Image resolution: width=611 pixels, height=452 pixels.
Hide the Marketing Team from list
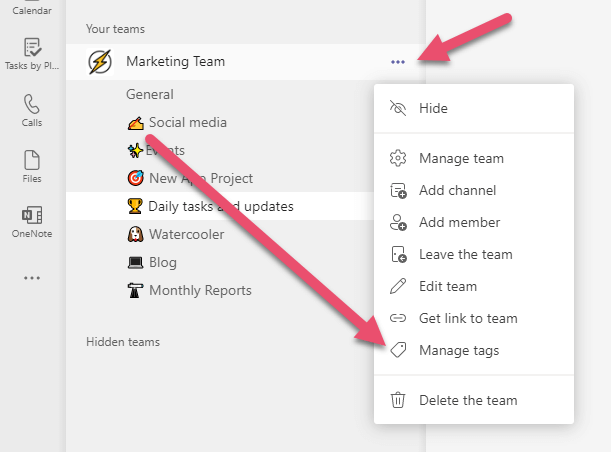[x=433, y=108]
